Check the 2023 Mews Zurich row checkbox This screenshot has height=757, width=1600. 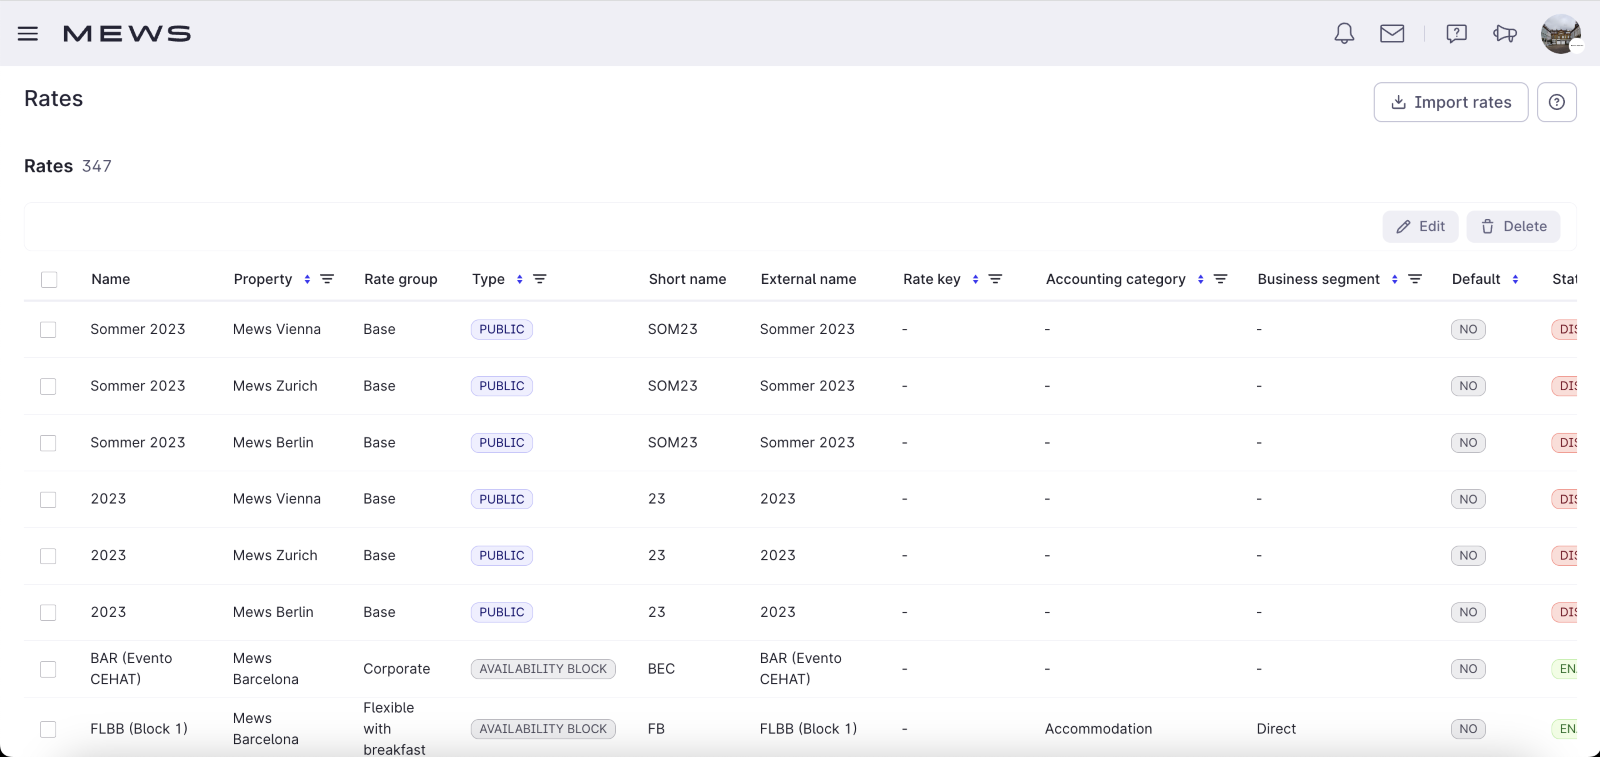coord(48,556)
